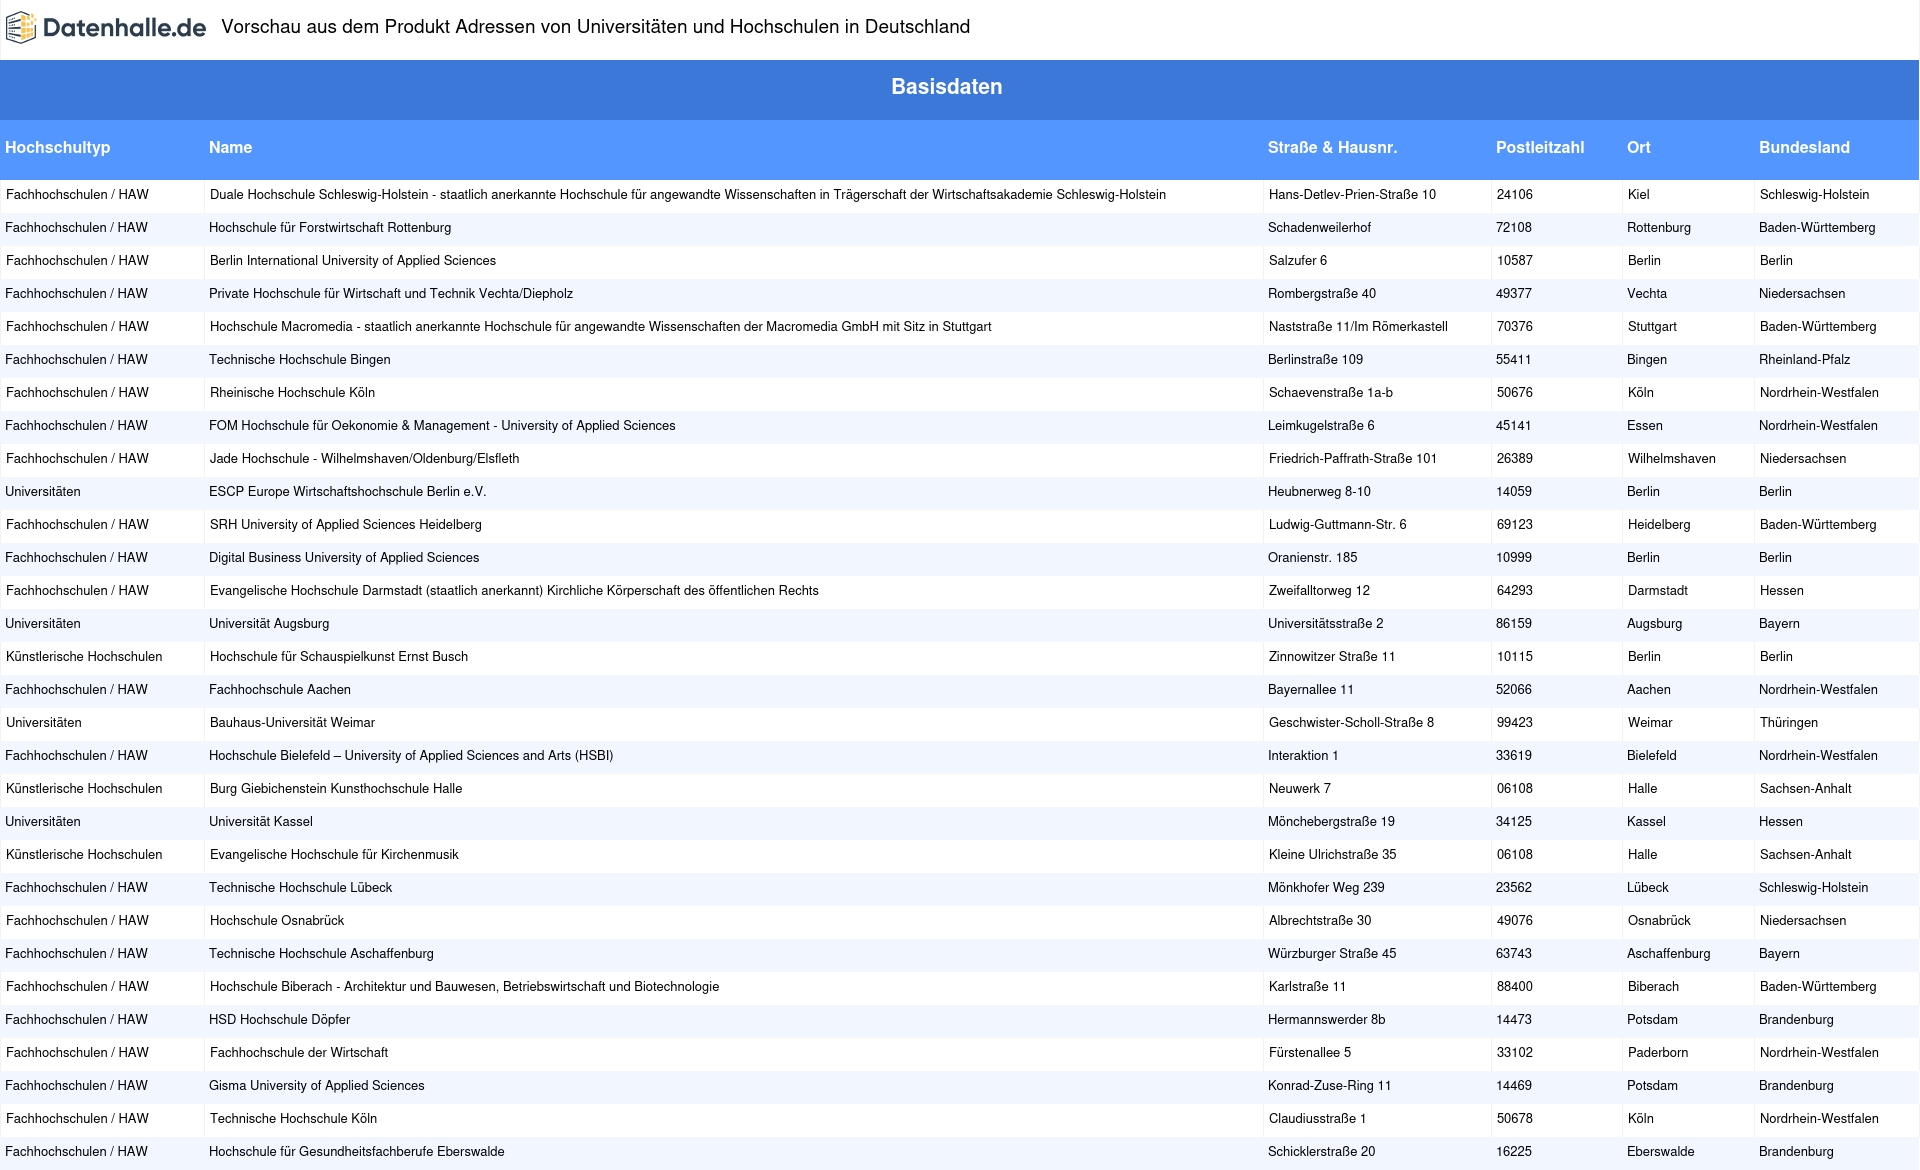The width and height of the screenshot is (1920, 1170).
Task: Click Digital Business University of Applied Sciences
Action: pyautogui.click(x=344, y=558)
